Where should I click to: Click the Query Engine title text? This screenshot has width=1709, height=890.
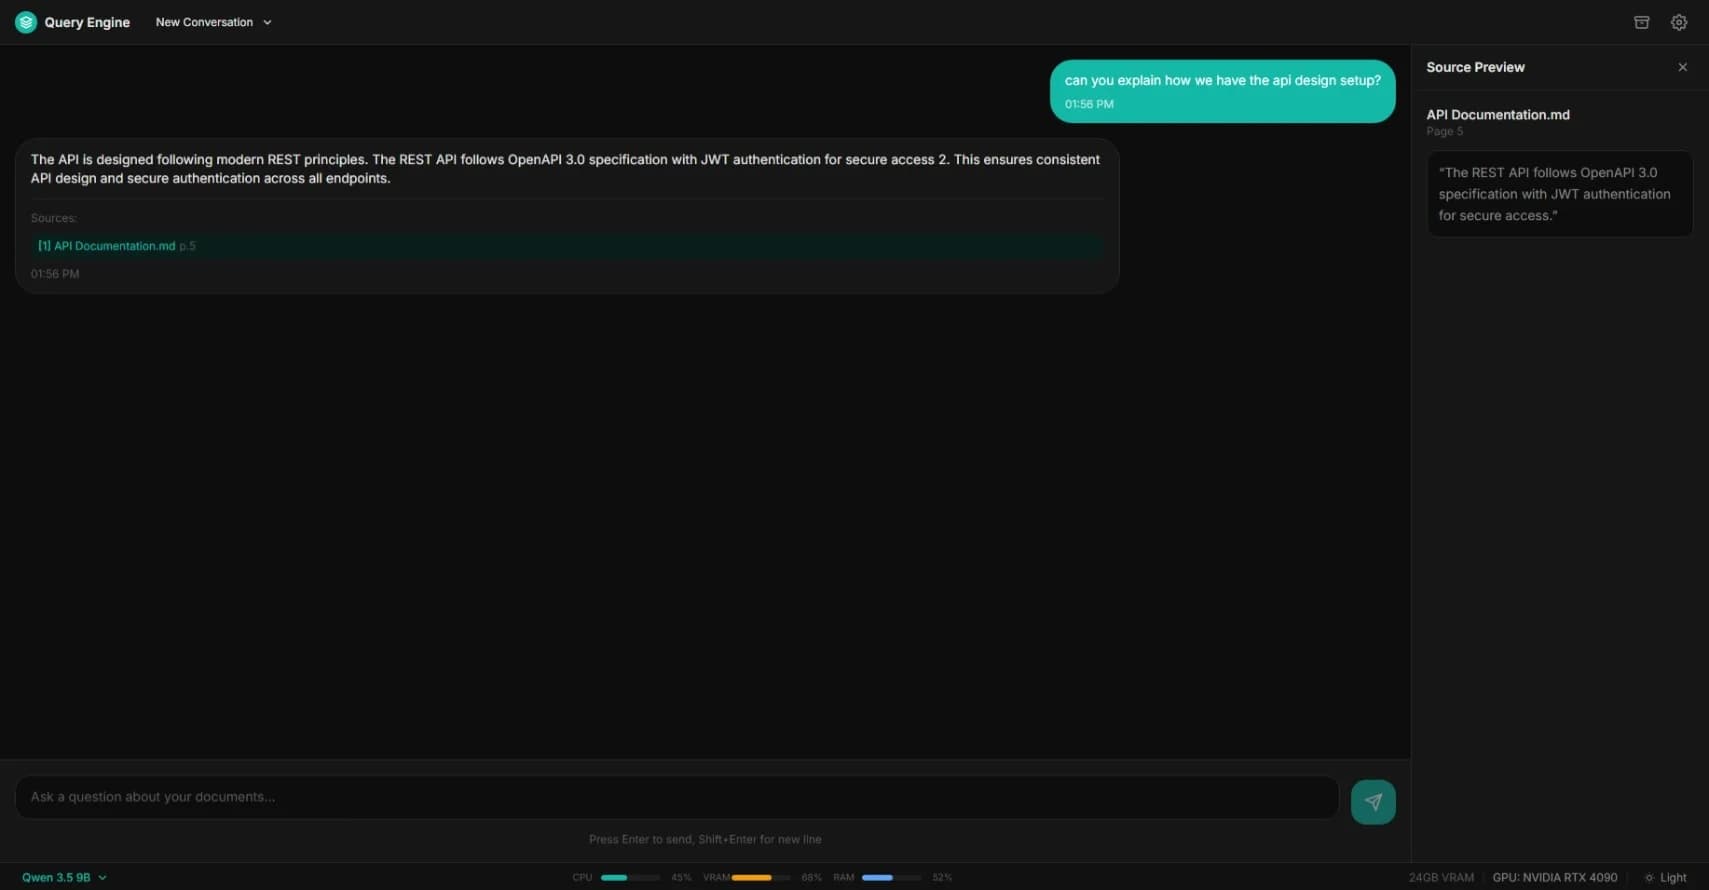87,22
